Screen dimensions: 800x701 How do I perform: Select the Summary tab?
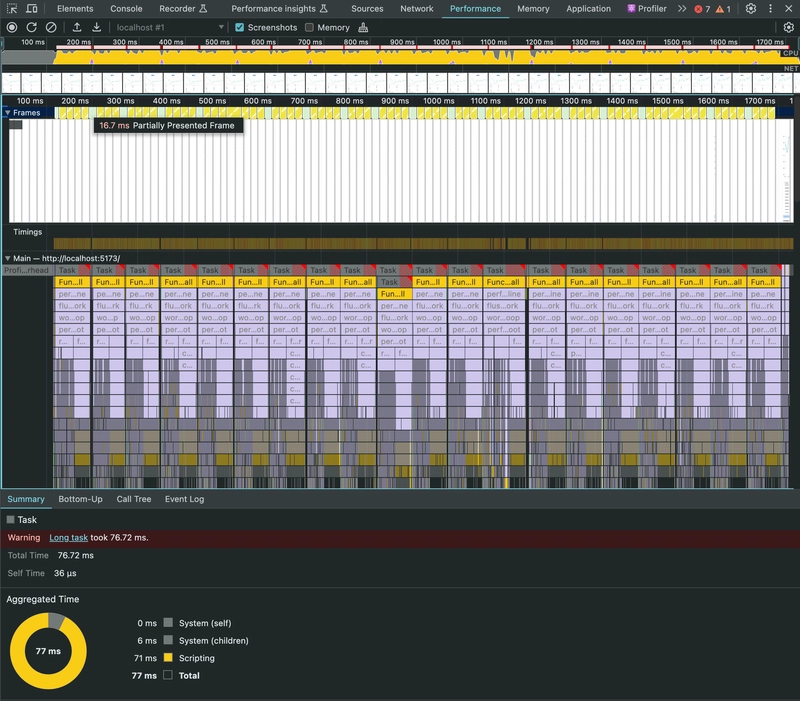click(x=26, y=499)
